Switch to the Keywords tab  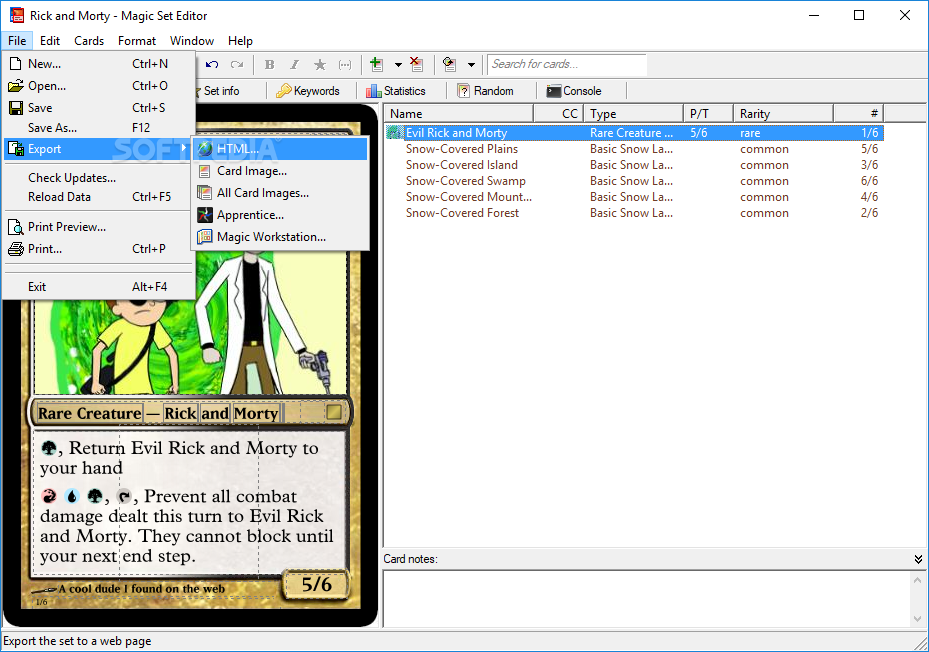308,91
